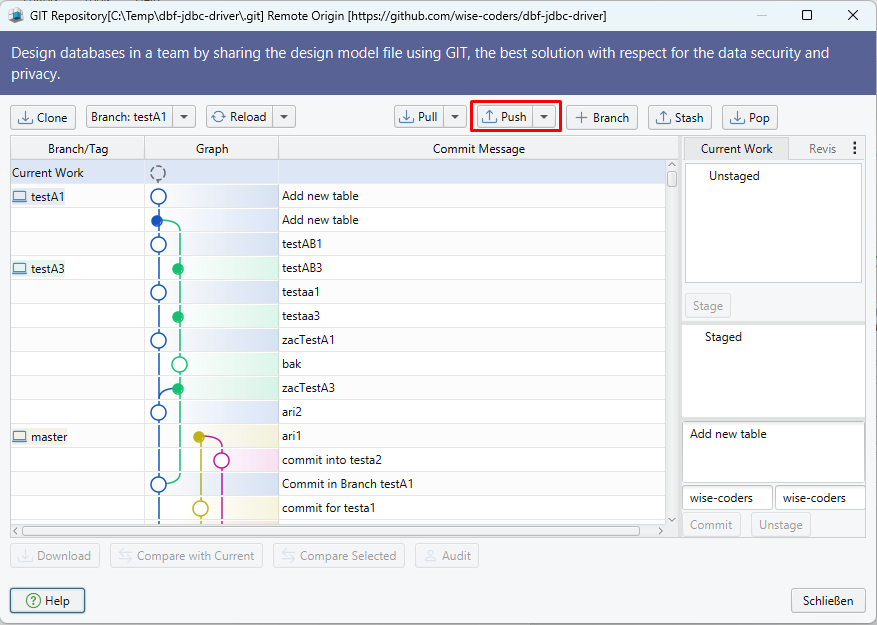Push commits to the remote
This screenshot has width=877, height=625.
coord(504,117)
